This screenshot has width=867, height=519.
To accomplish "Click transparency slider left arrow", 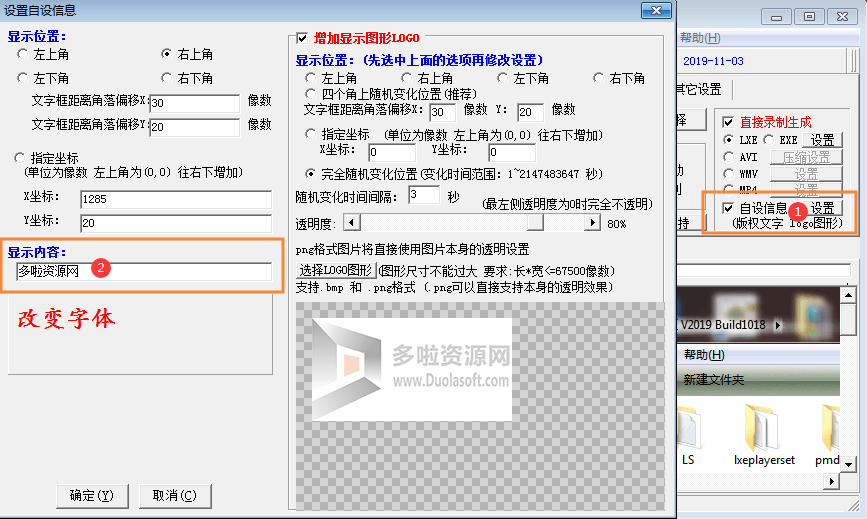I will 352,223.
